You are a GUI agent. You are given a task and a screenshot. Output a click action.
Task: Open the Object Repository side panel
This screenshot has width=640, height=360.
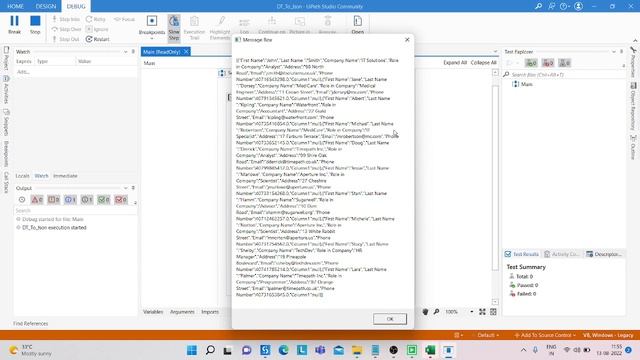(x=633, y=107)
